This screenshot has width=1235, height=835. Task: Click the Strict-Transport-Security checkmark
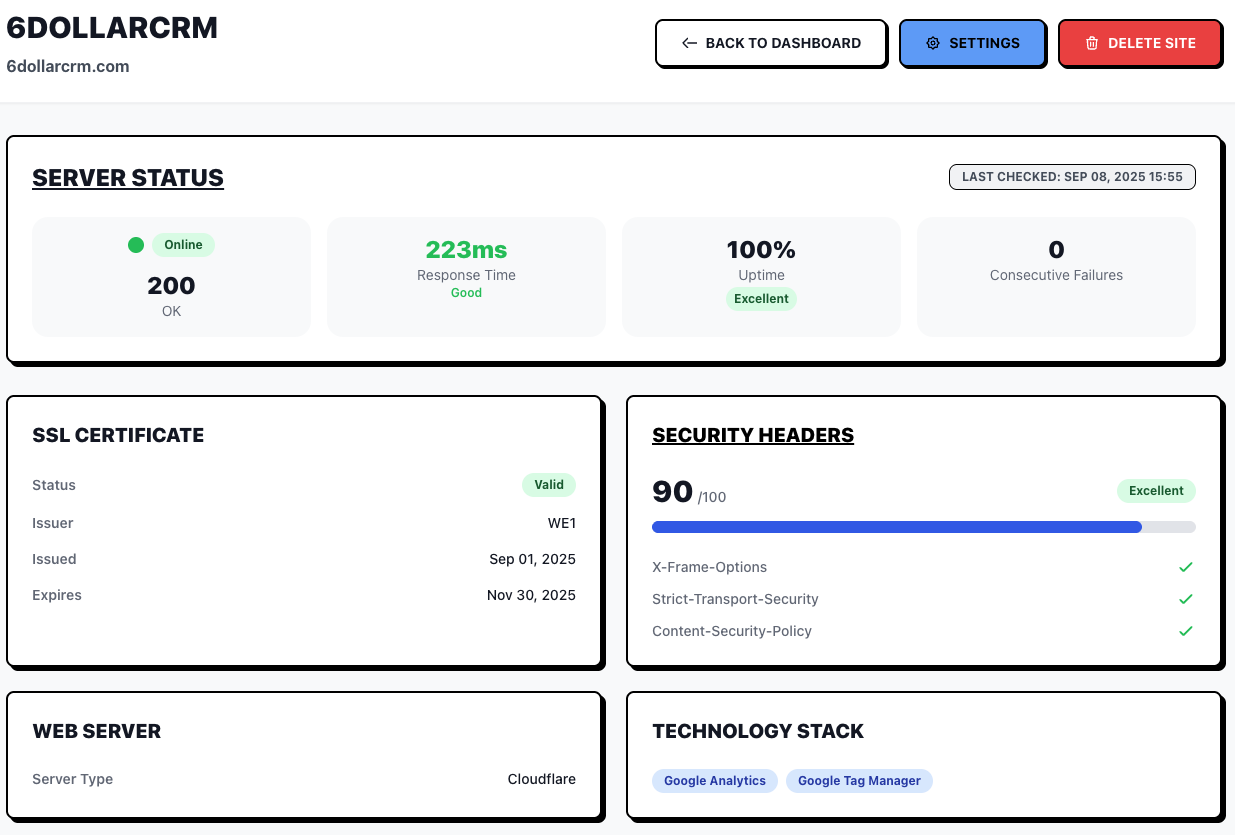click(x=1186, y=599)
